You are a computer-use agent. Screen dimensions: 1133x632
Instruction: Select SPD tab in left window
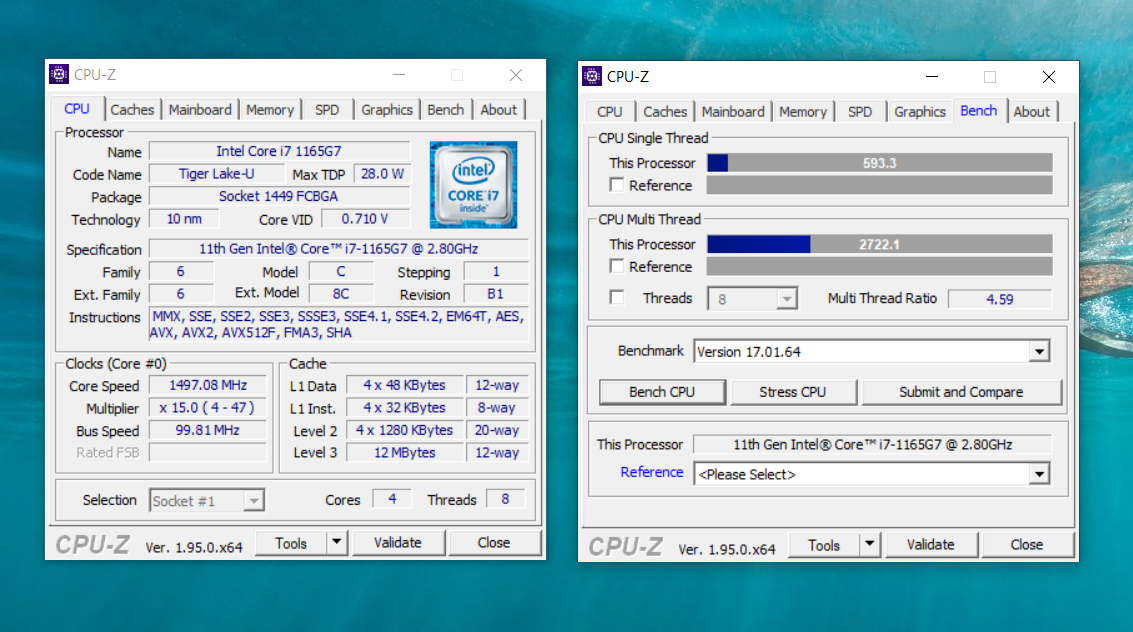[327, 110]
